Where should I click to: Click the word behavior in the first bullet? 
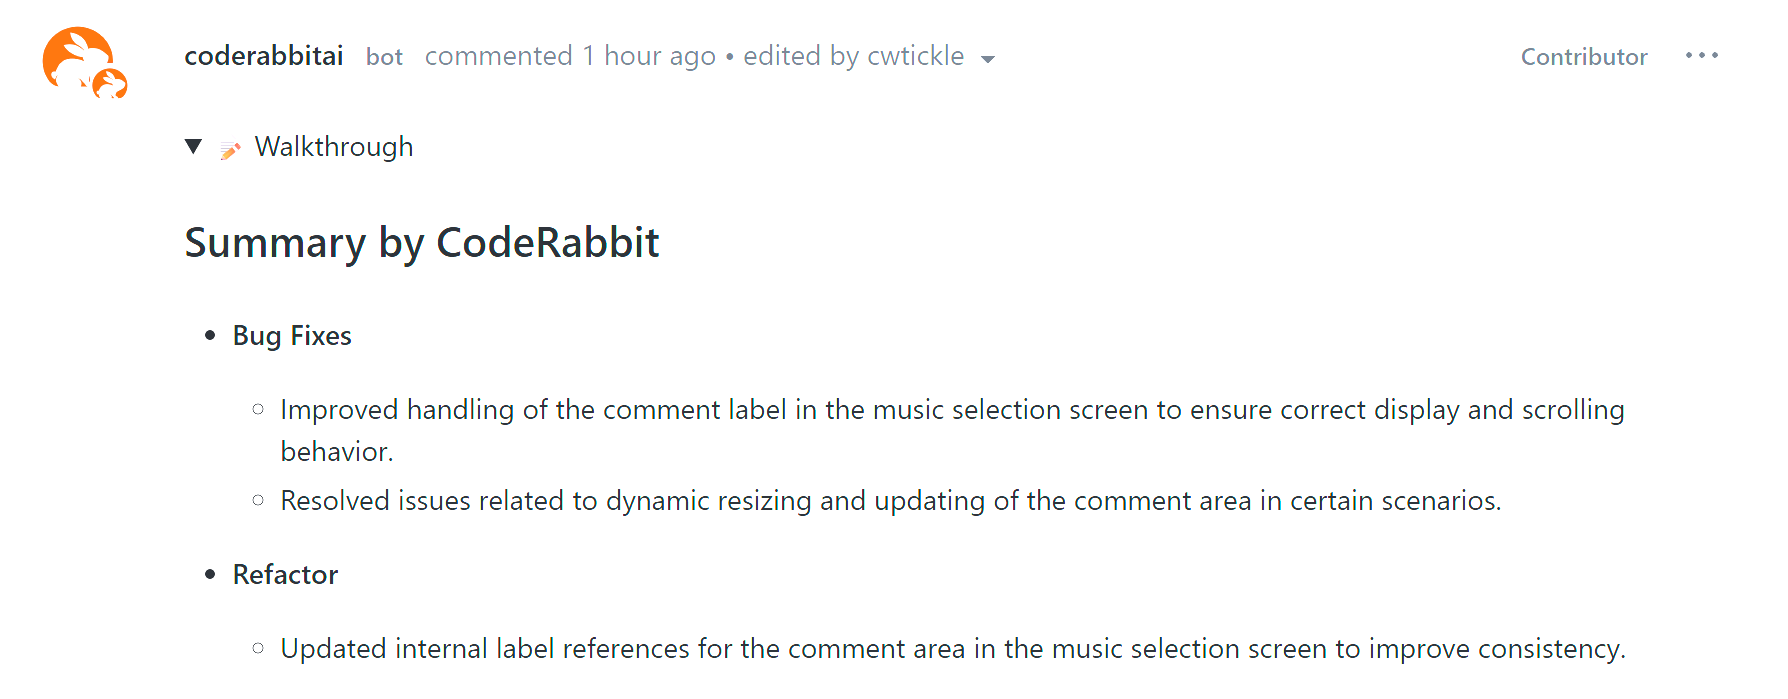click(x=336, y=452)
